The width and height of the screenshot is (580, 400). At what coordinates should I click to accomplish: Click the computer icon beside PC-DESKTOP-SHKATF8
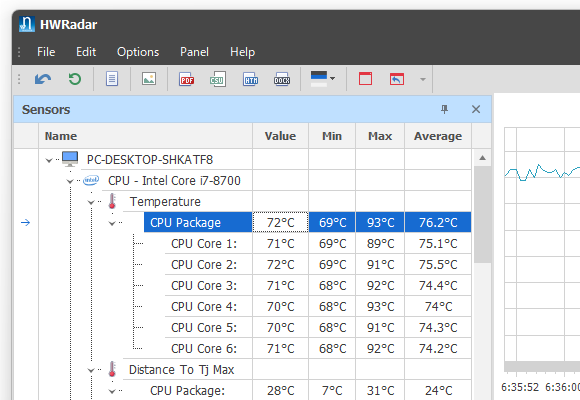tap(70, 159)
